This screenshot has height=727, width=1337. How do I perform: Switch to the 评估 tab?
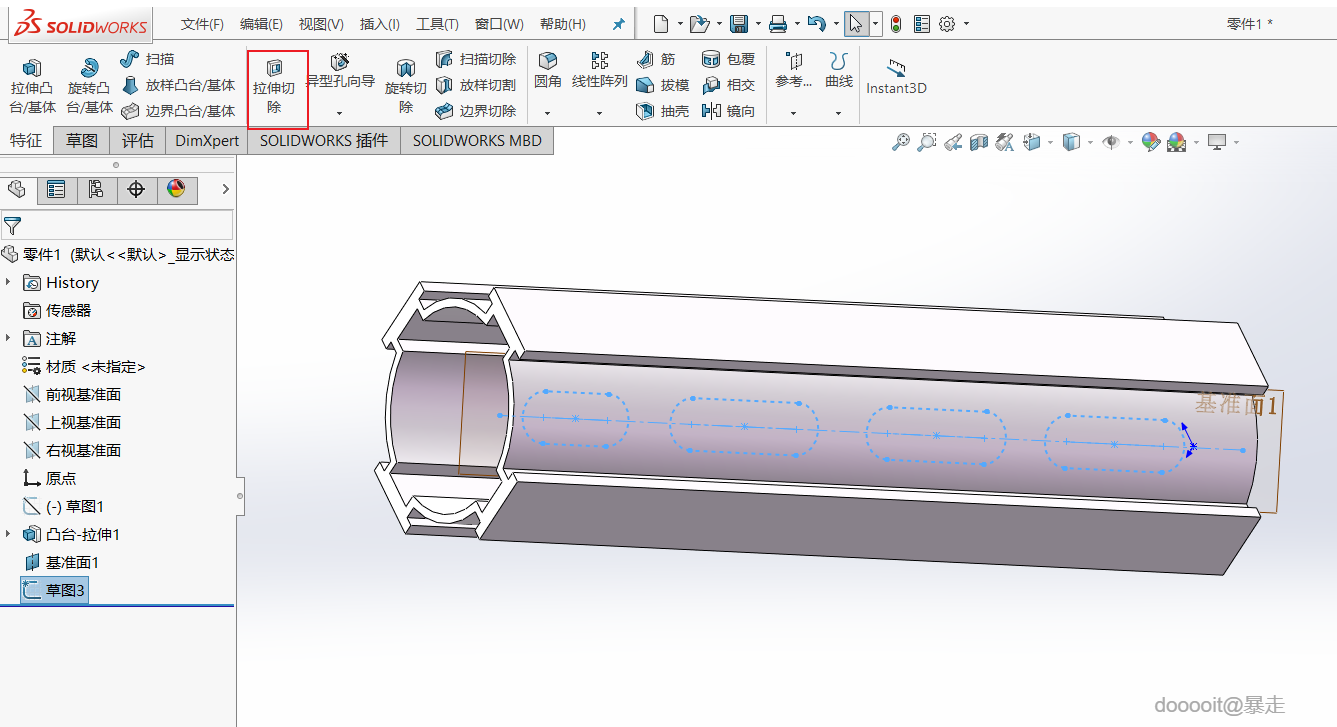pyautogui.click(x=138, y=141)
